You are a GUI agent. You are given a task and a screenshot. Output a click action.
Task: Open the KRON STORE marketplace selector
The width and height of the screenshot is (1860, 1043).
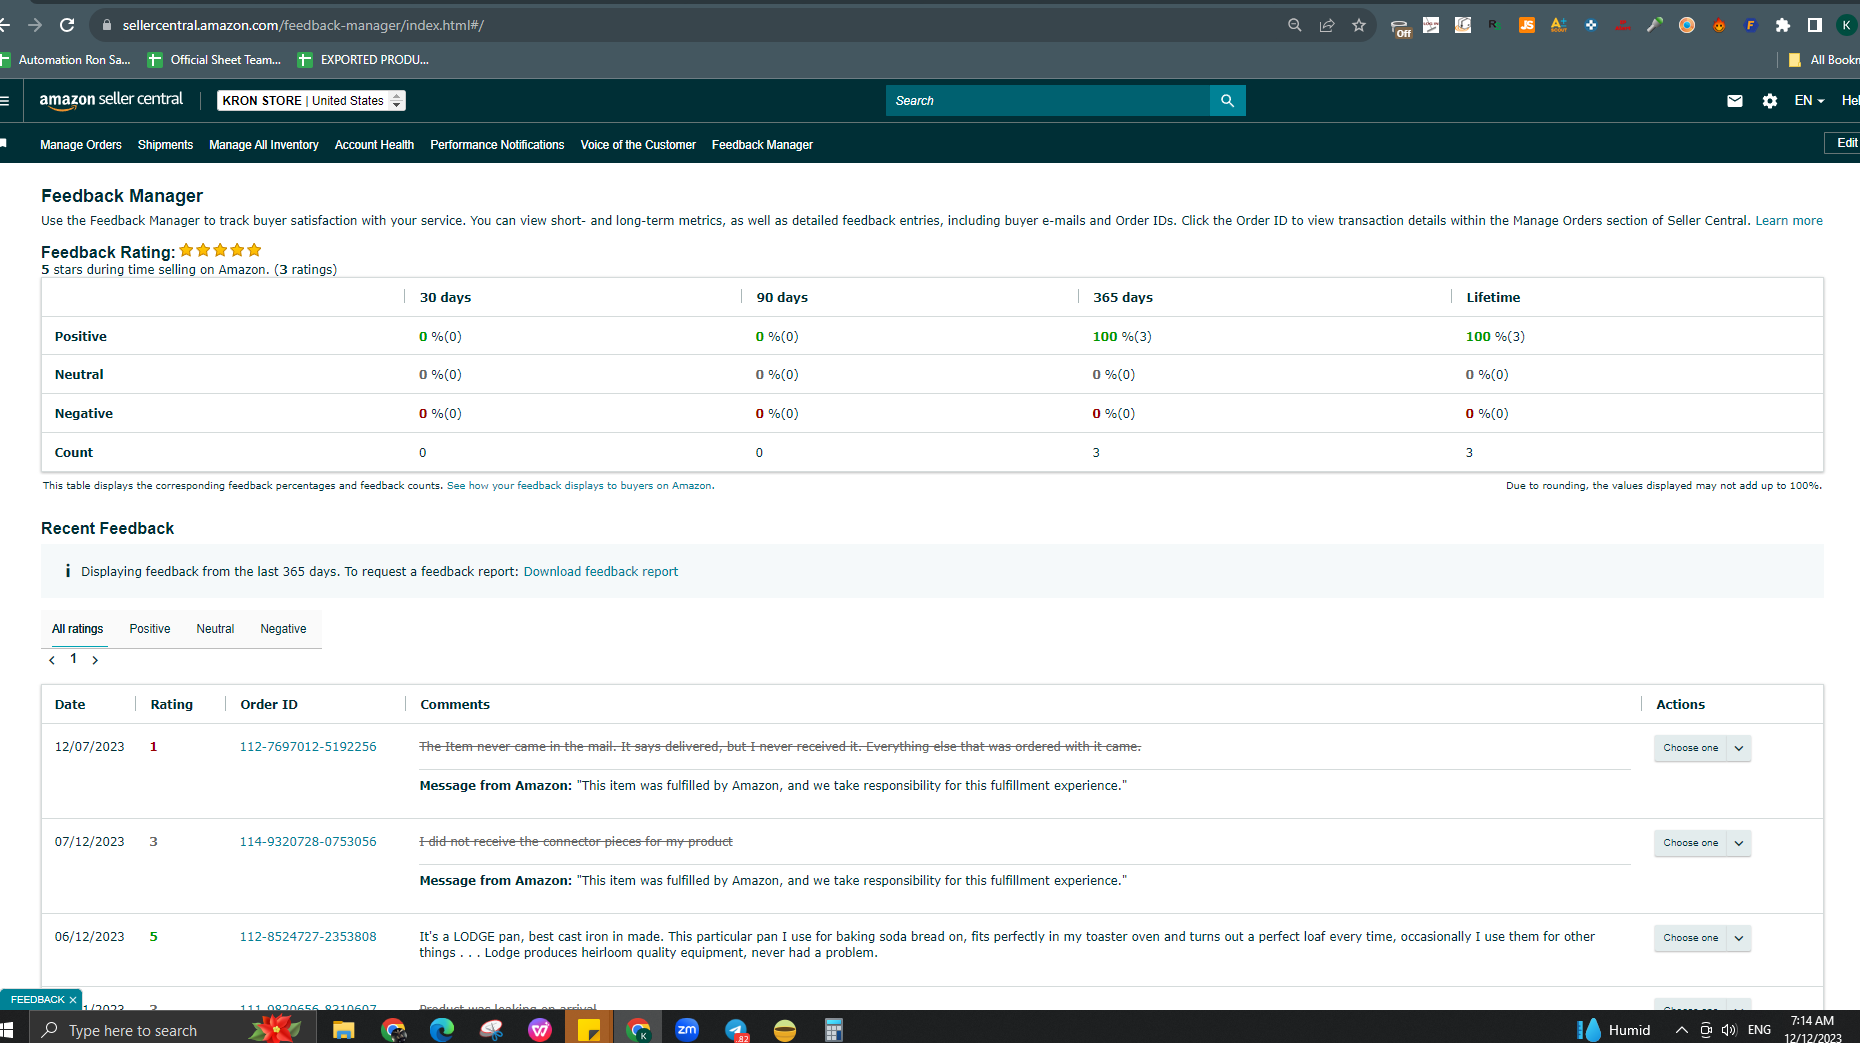[x=311, y=101]
